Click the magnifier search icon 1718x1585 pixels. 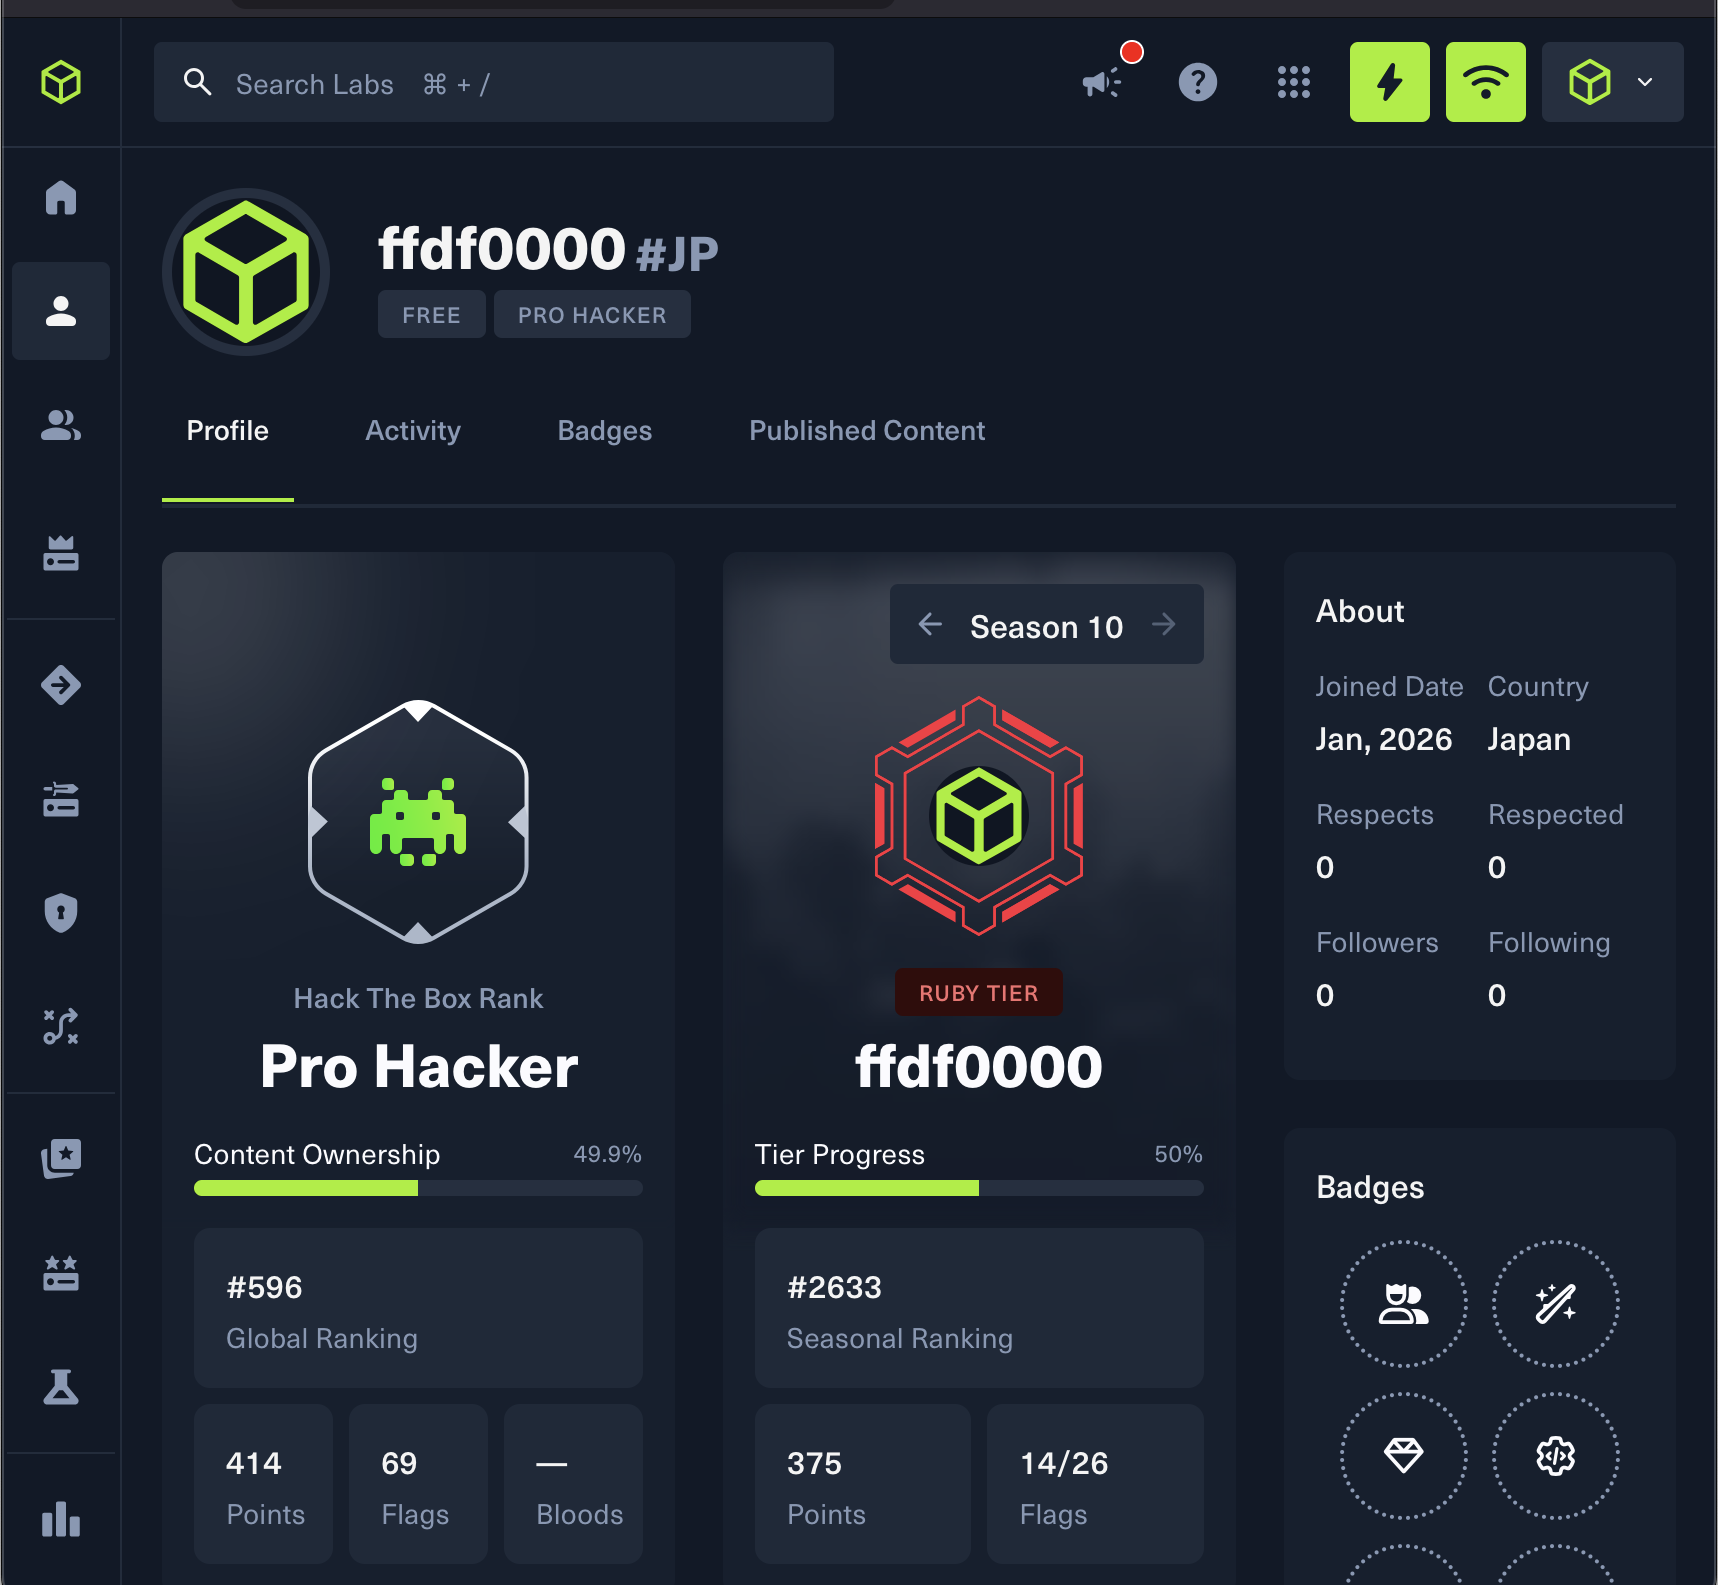(x=198, y=82)
